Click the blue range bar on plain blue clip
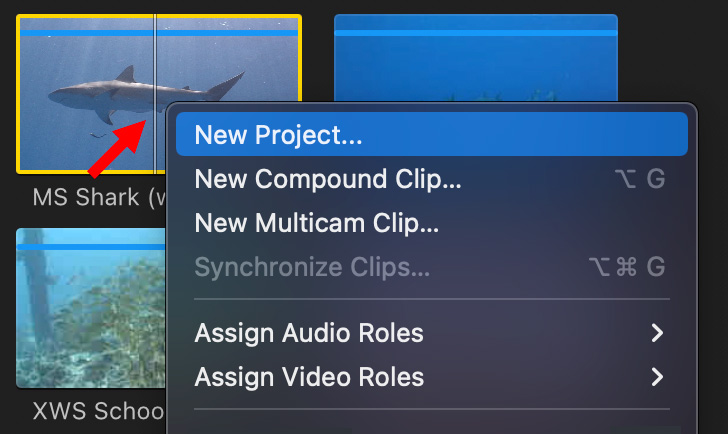Image resolution: width=728 pixels, height=434 pixels. [476, 33]
